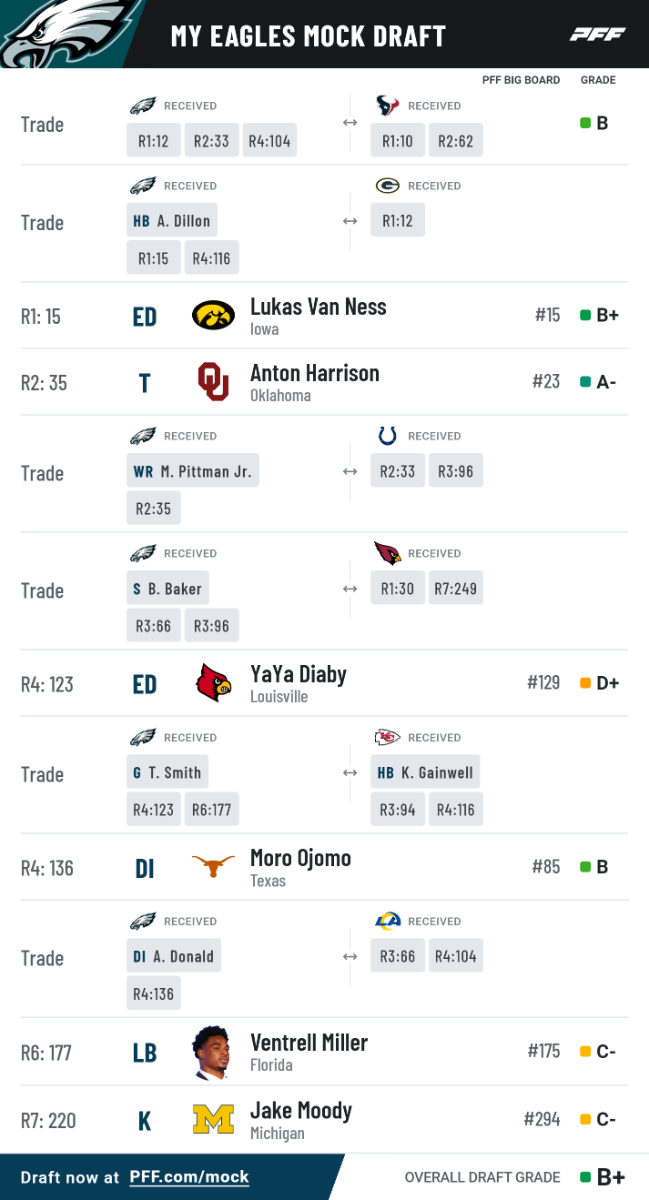Click the HB A. Dillon trade chip

tap(172, 221)
